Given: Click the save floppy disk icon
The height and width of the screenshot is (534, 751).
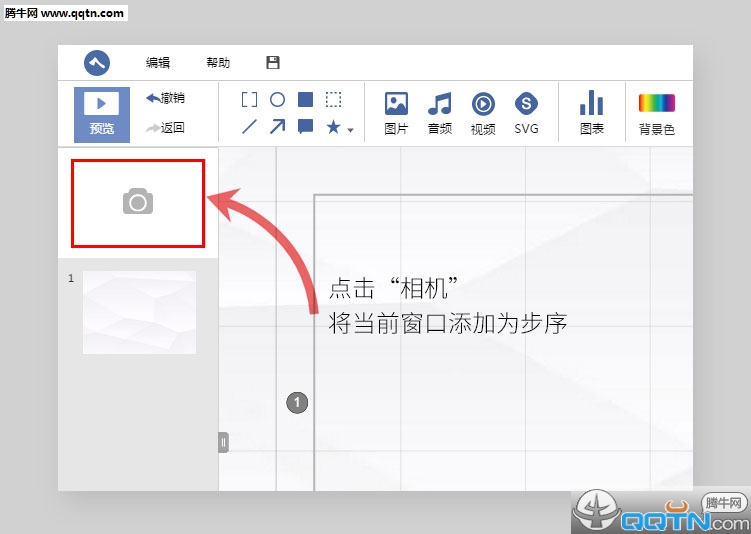Looking at the screenshot, I should pos(273,62).
